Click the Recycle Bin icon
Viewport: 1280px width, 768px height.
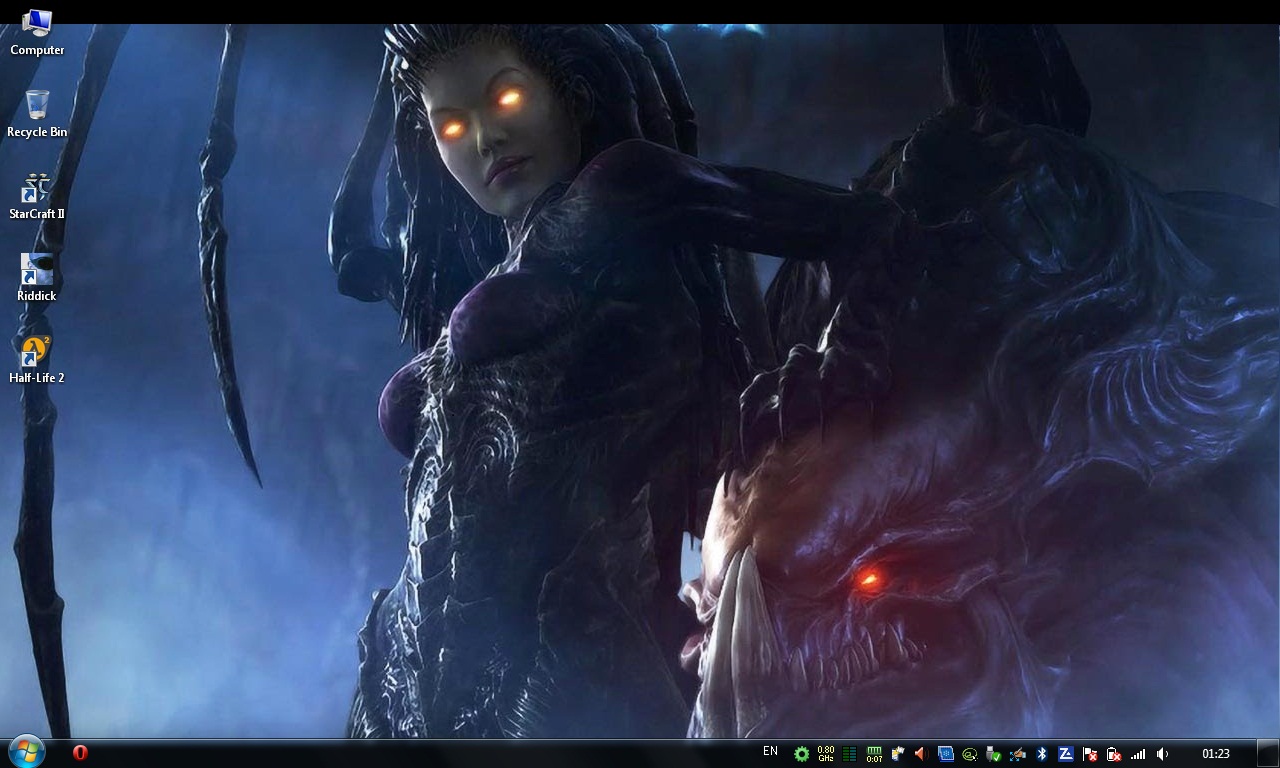click(37, 113)
